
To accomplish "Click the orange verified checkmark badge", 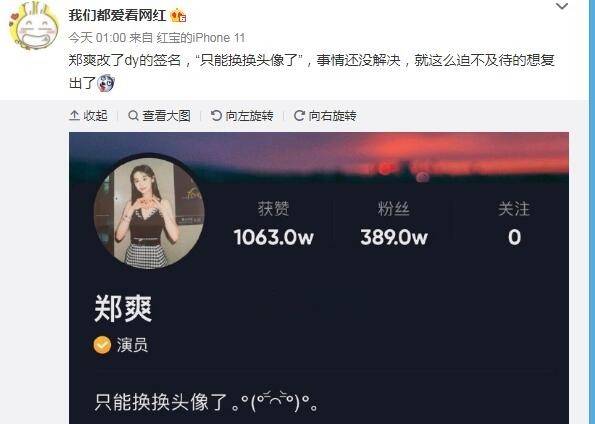I will coord(102,345).
